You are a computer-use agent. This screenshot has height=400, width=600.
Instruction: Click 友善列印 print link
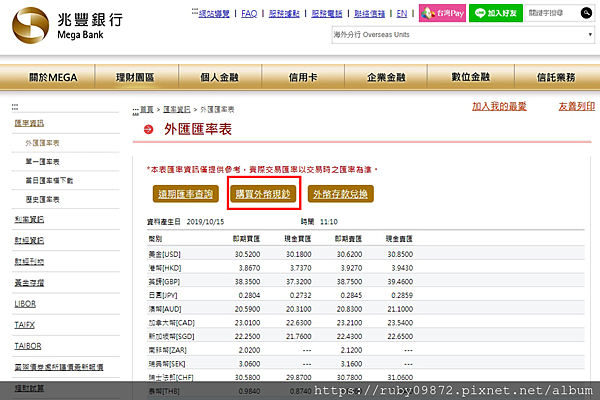pos(577,106)
